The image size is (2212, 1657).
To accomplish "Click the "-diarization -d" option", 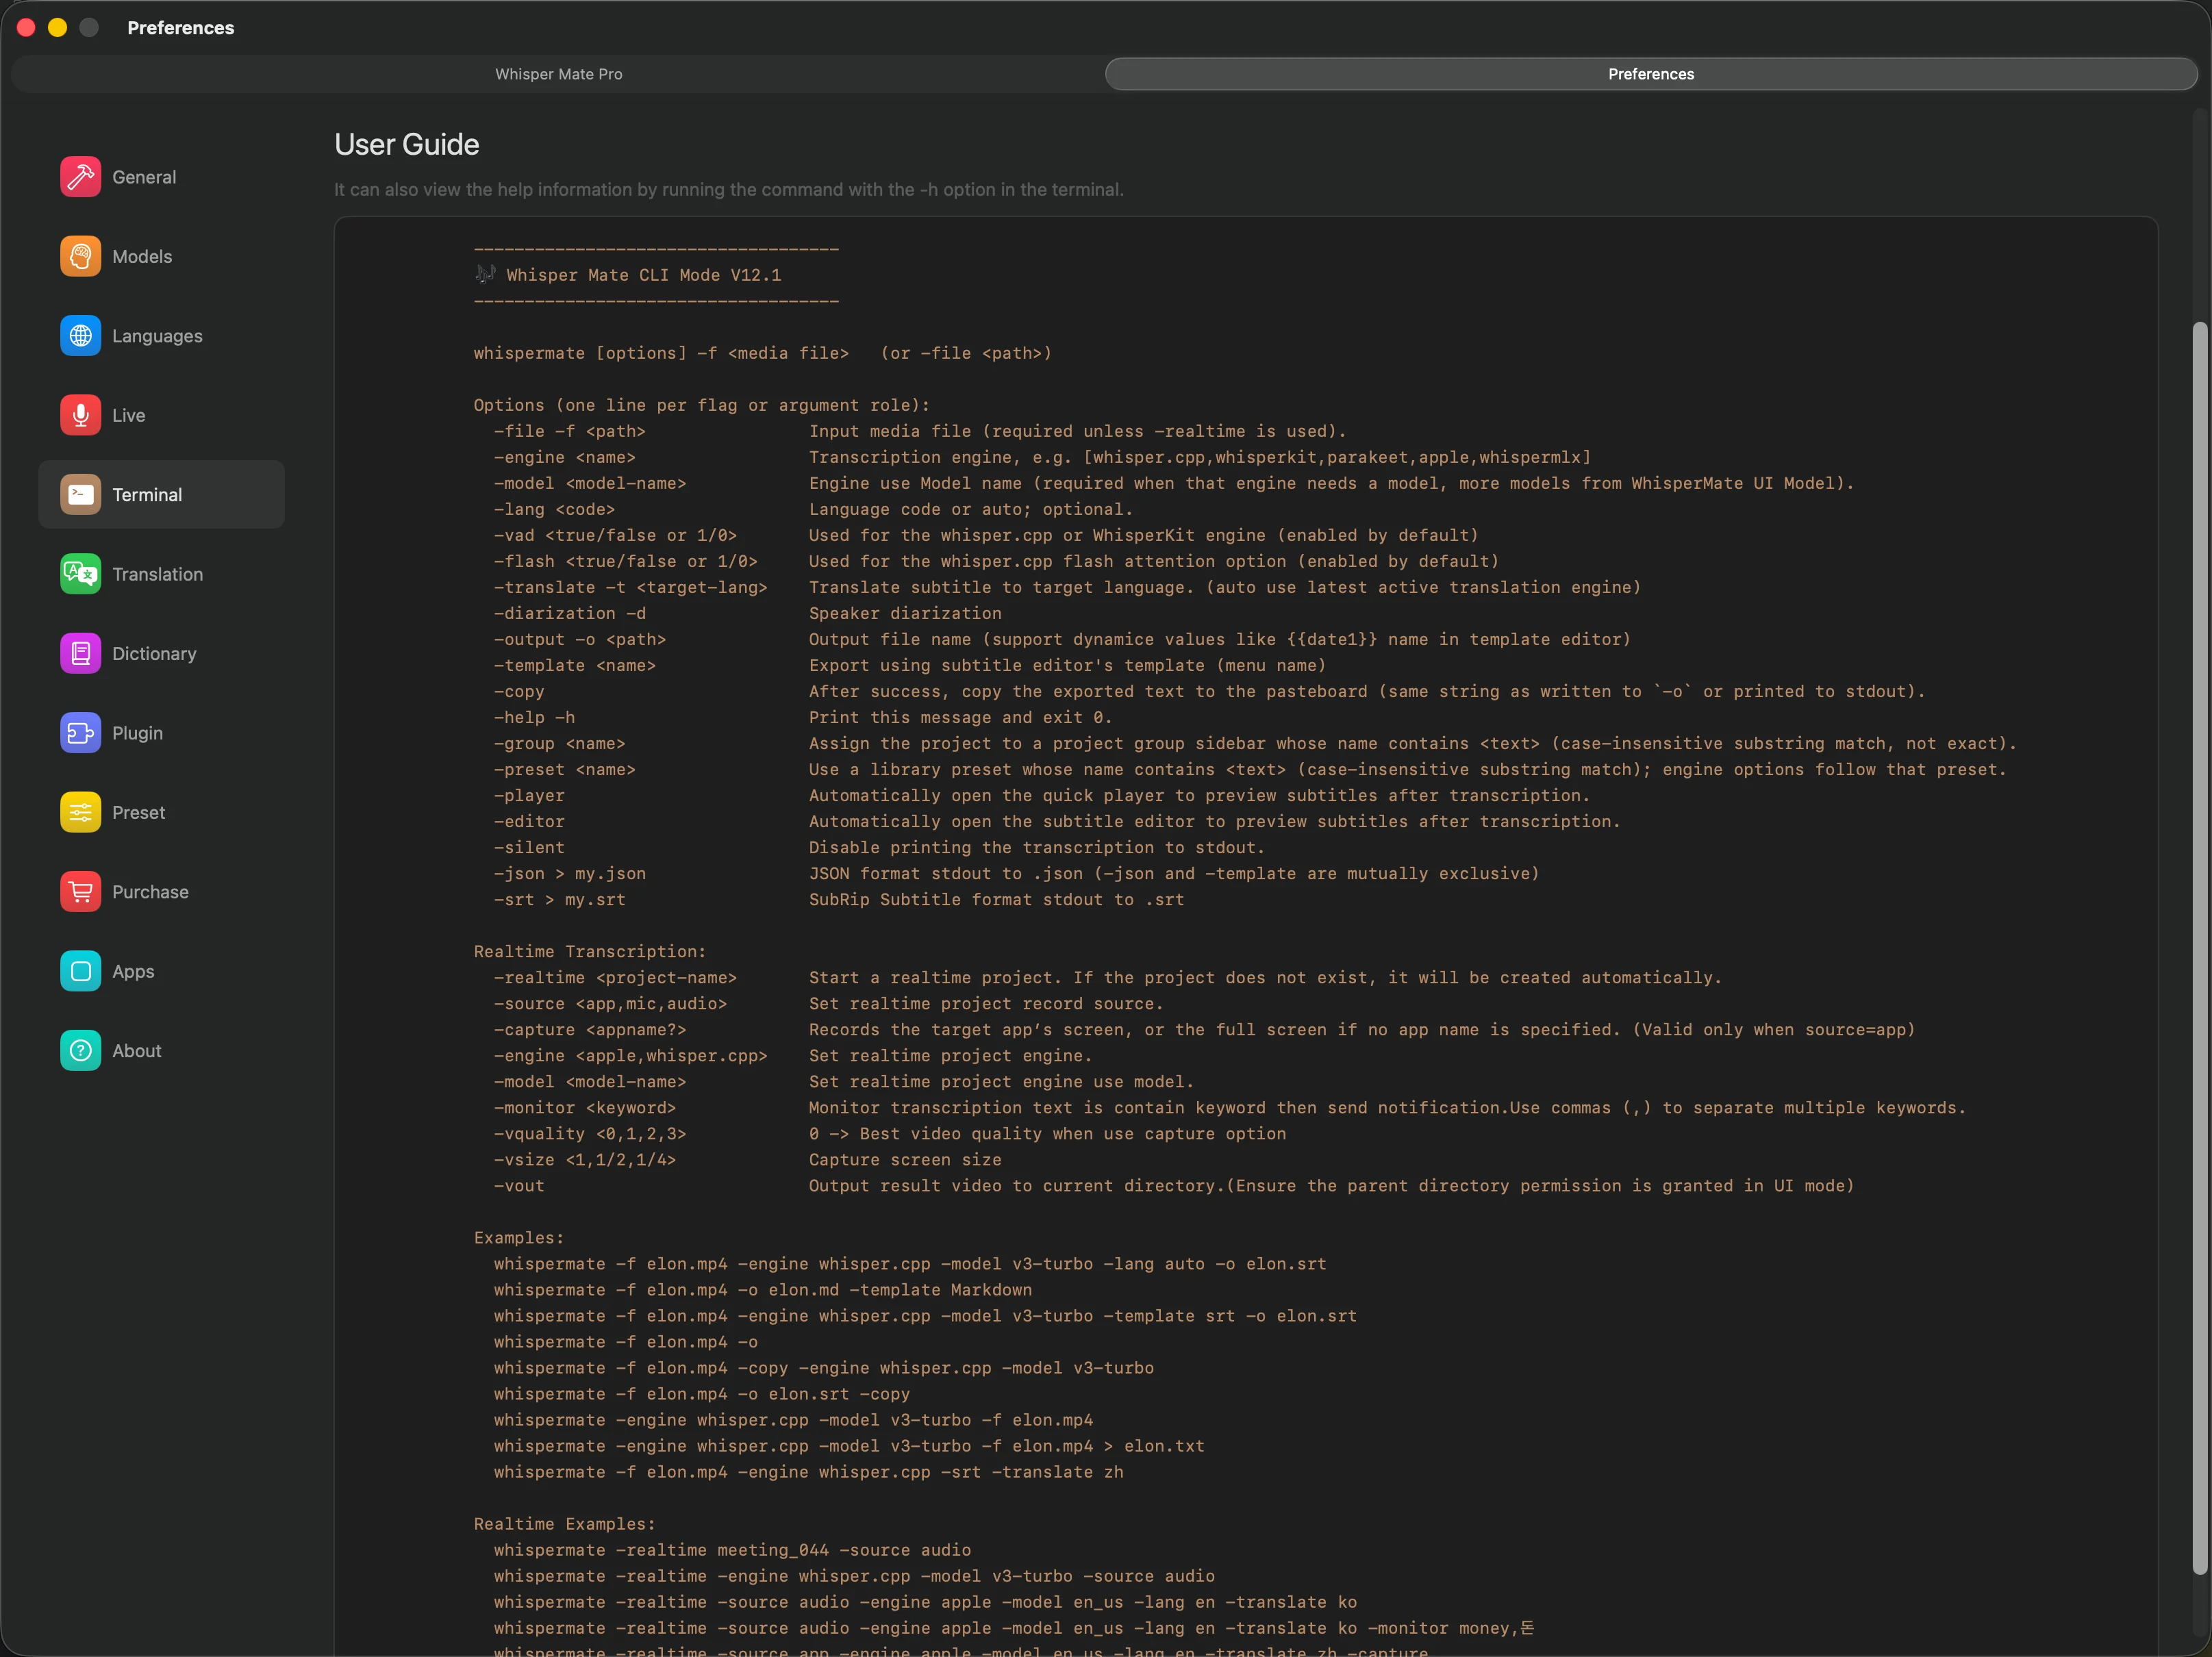I will (570, 613).
